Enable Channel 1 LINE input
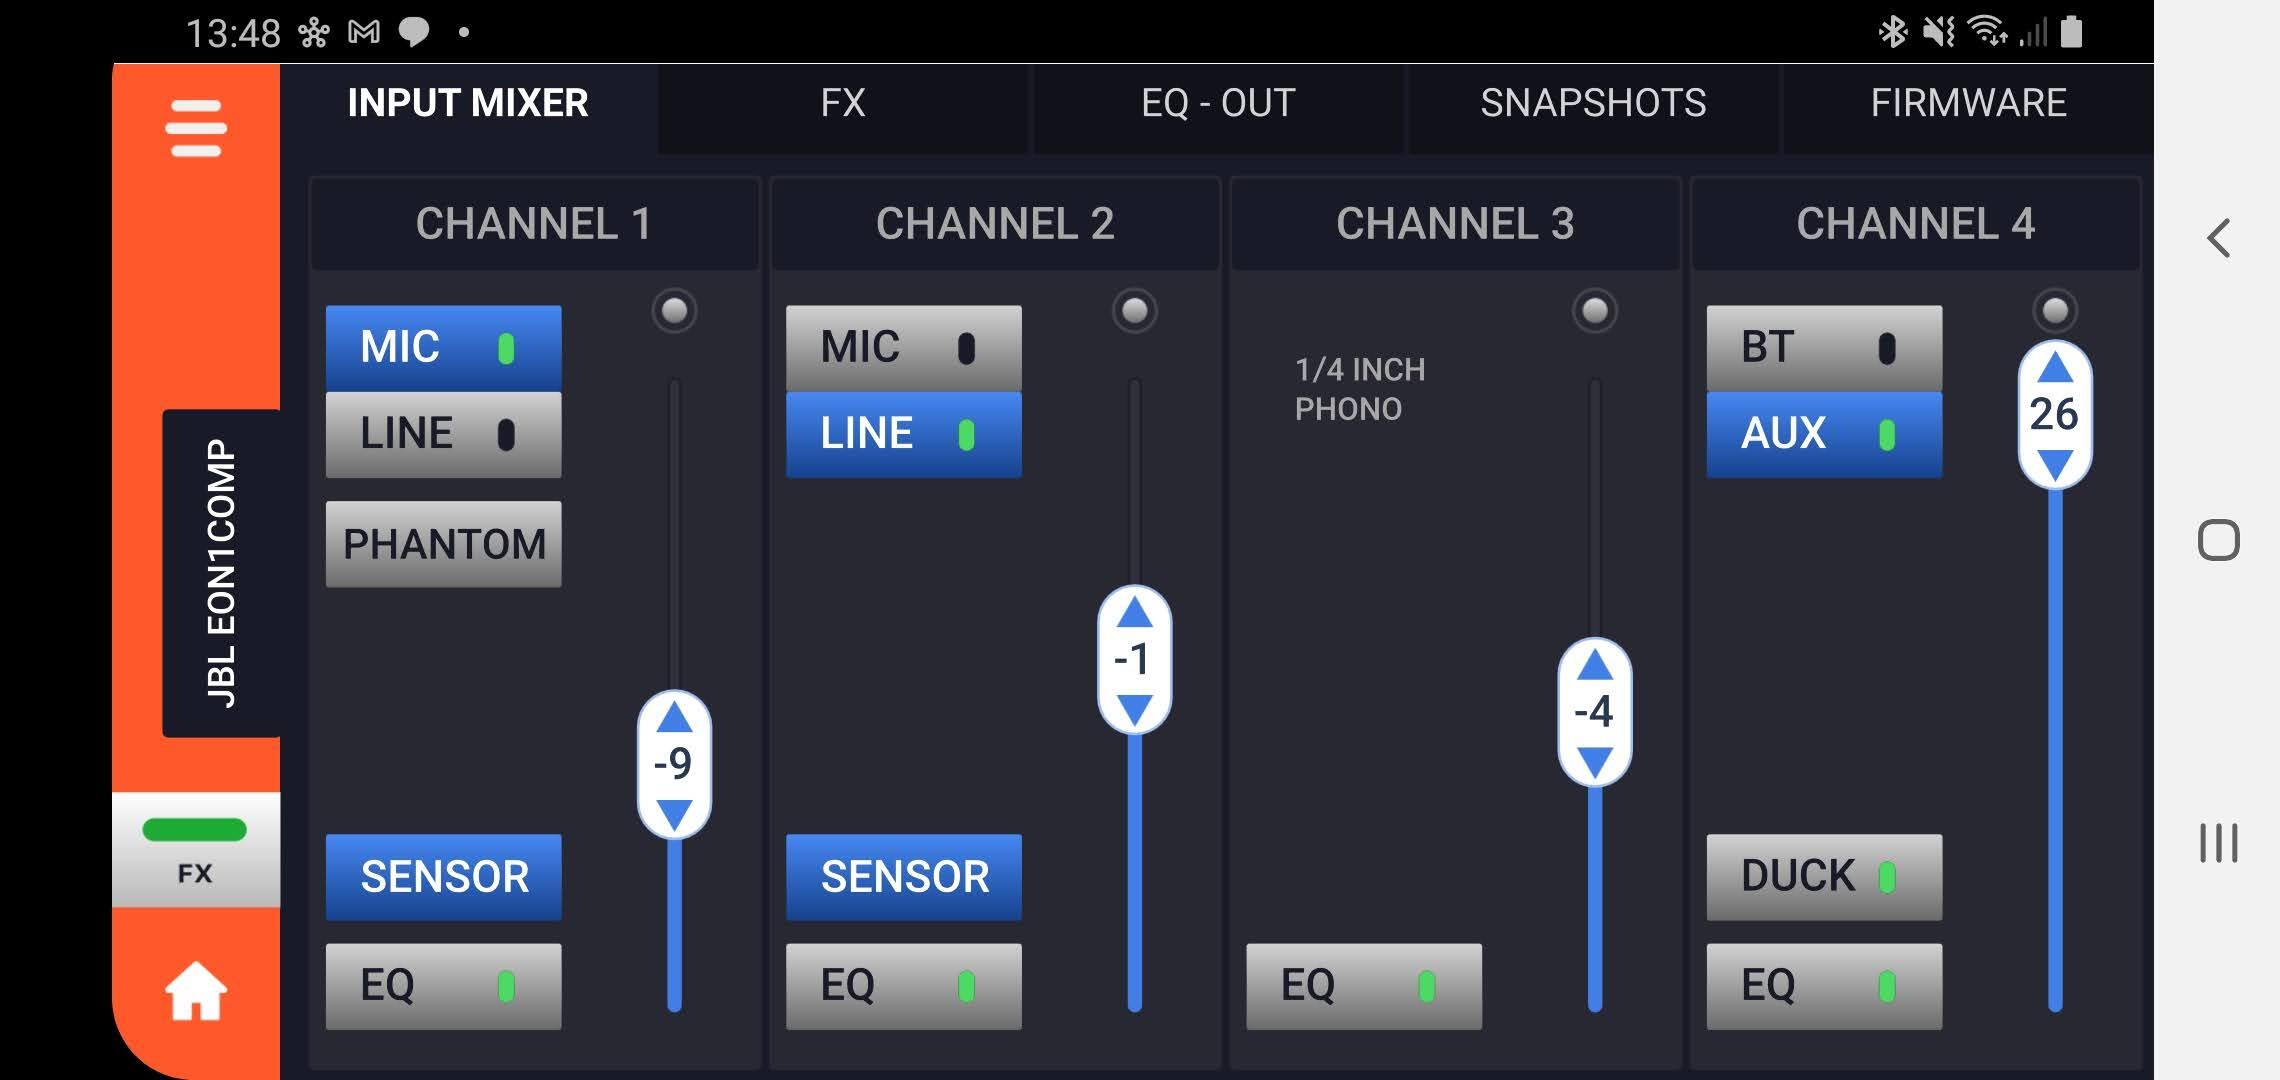The width and height of the screenshot is (2280, 1080). 443,434
